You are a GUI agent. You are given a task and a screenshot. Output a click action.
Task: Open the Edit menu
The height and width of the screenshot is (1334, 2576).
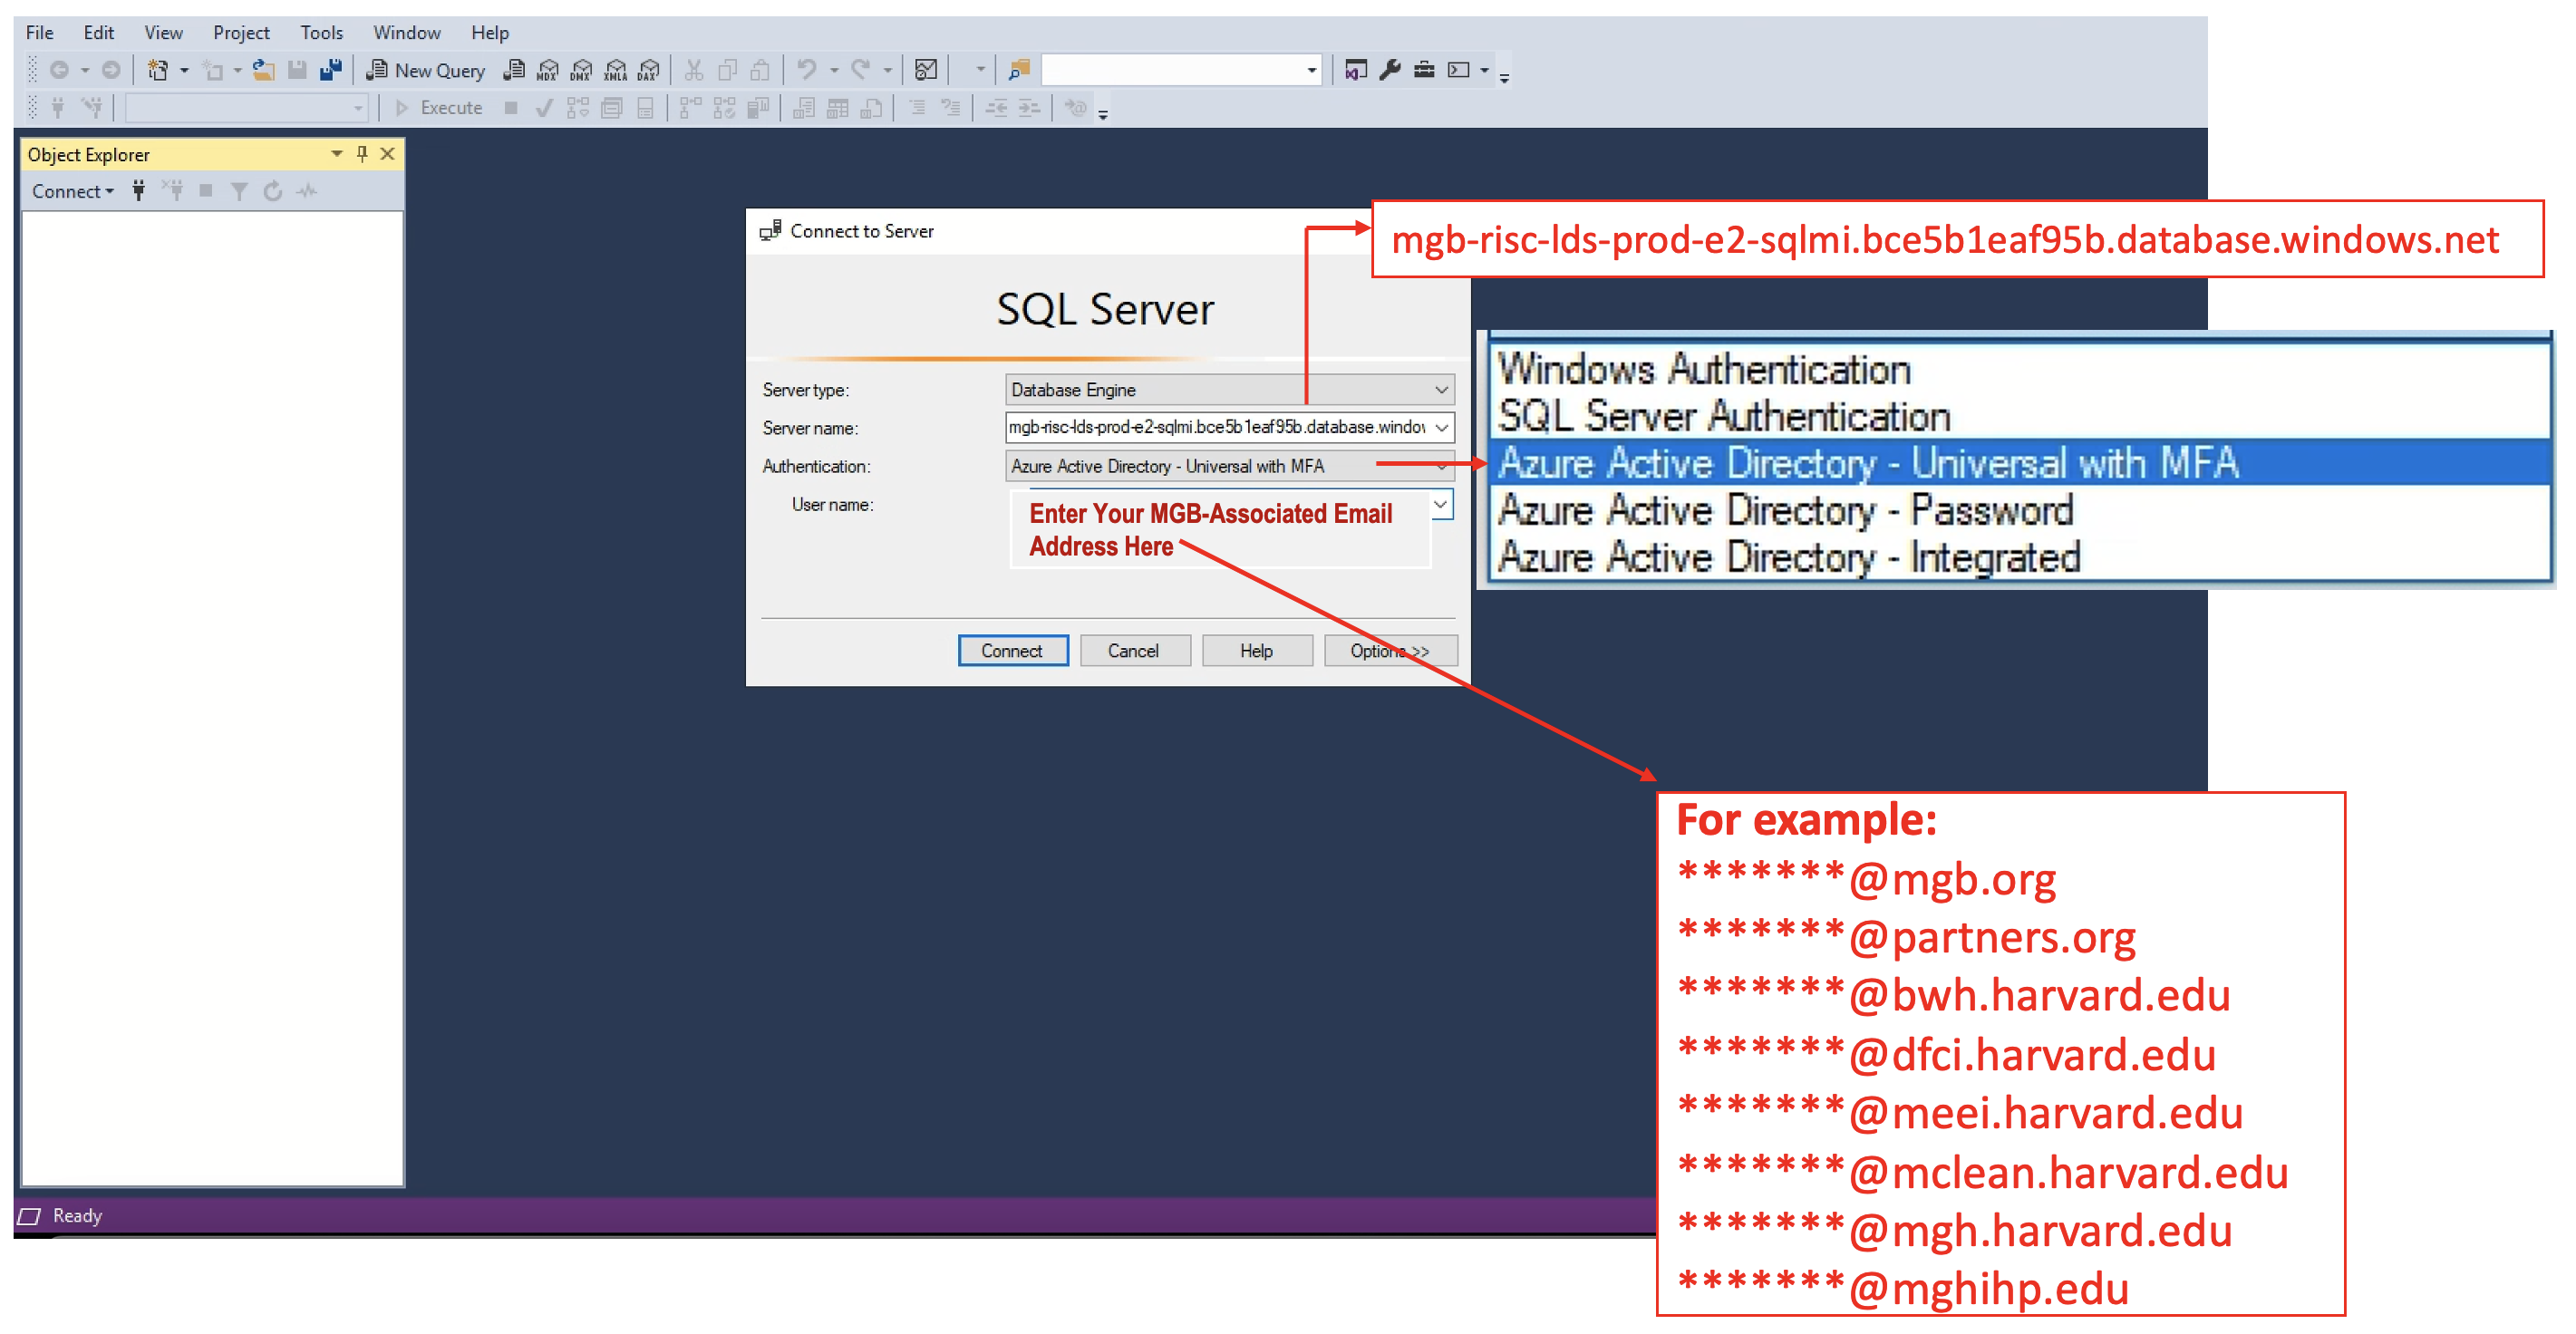coord(98,32)
